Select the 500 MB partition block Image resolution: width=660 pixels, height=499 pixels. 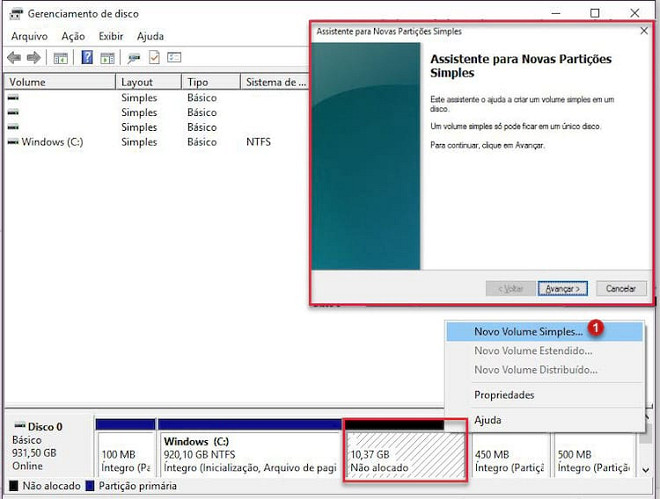click(593, 454)
